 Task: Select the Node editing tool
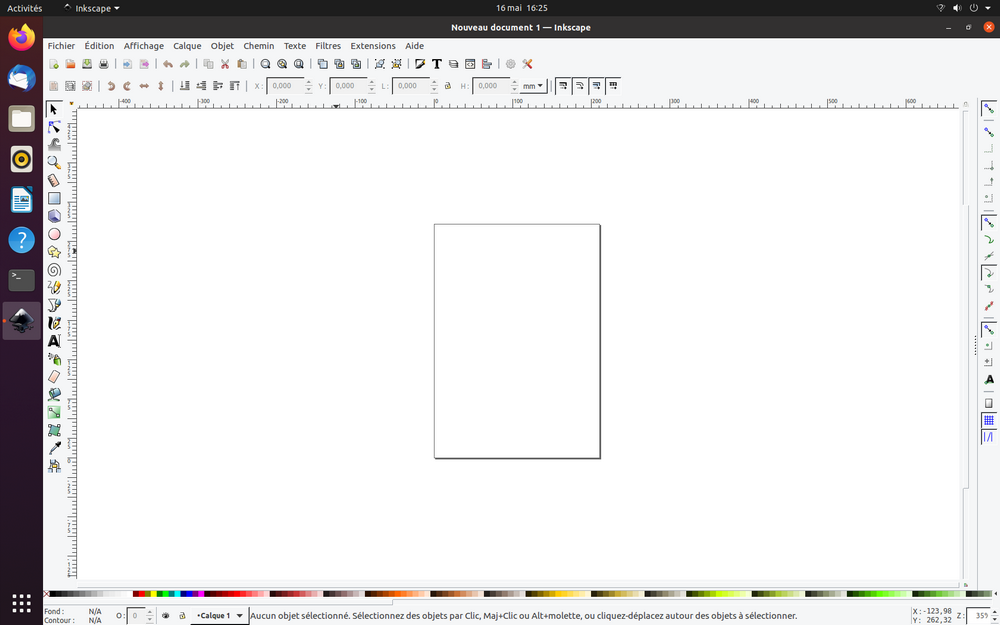coord(54,127)
